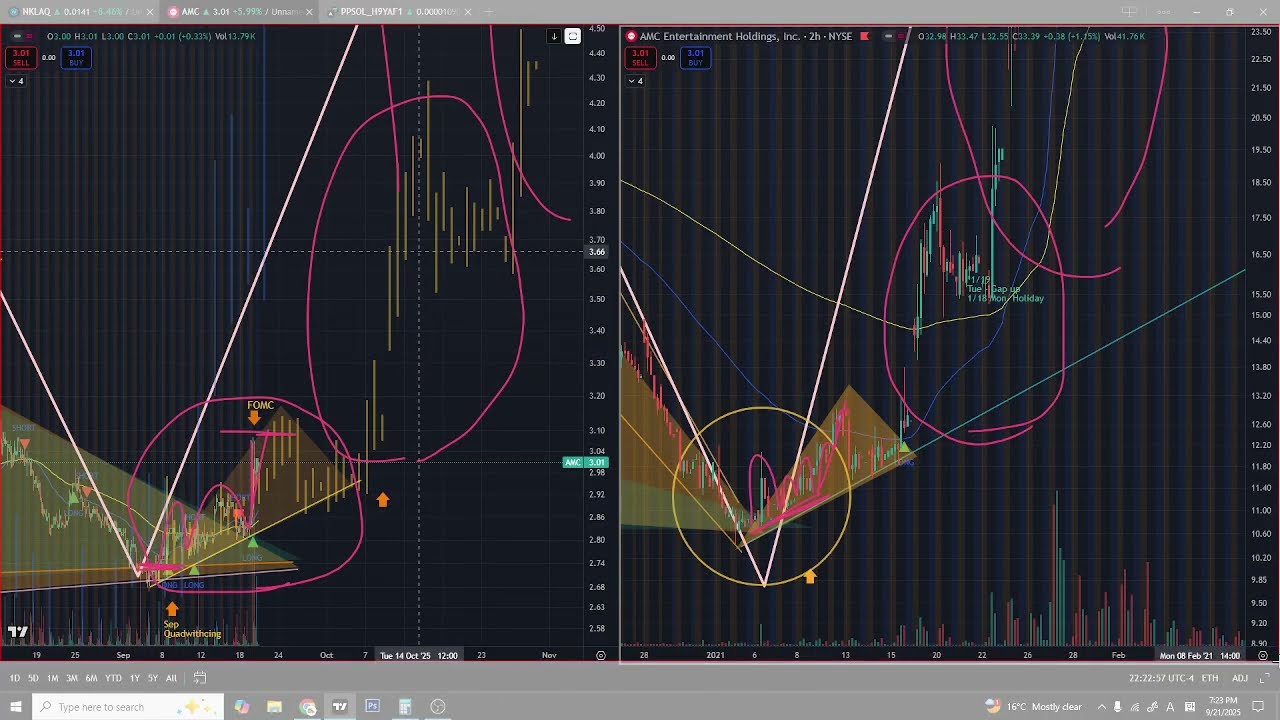The image size is (1280, 720).
Task: Open the Windows Start menu
Action: click(x=15, y=707)
